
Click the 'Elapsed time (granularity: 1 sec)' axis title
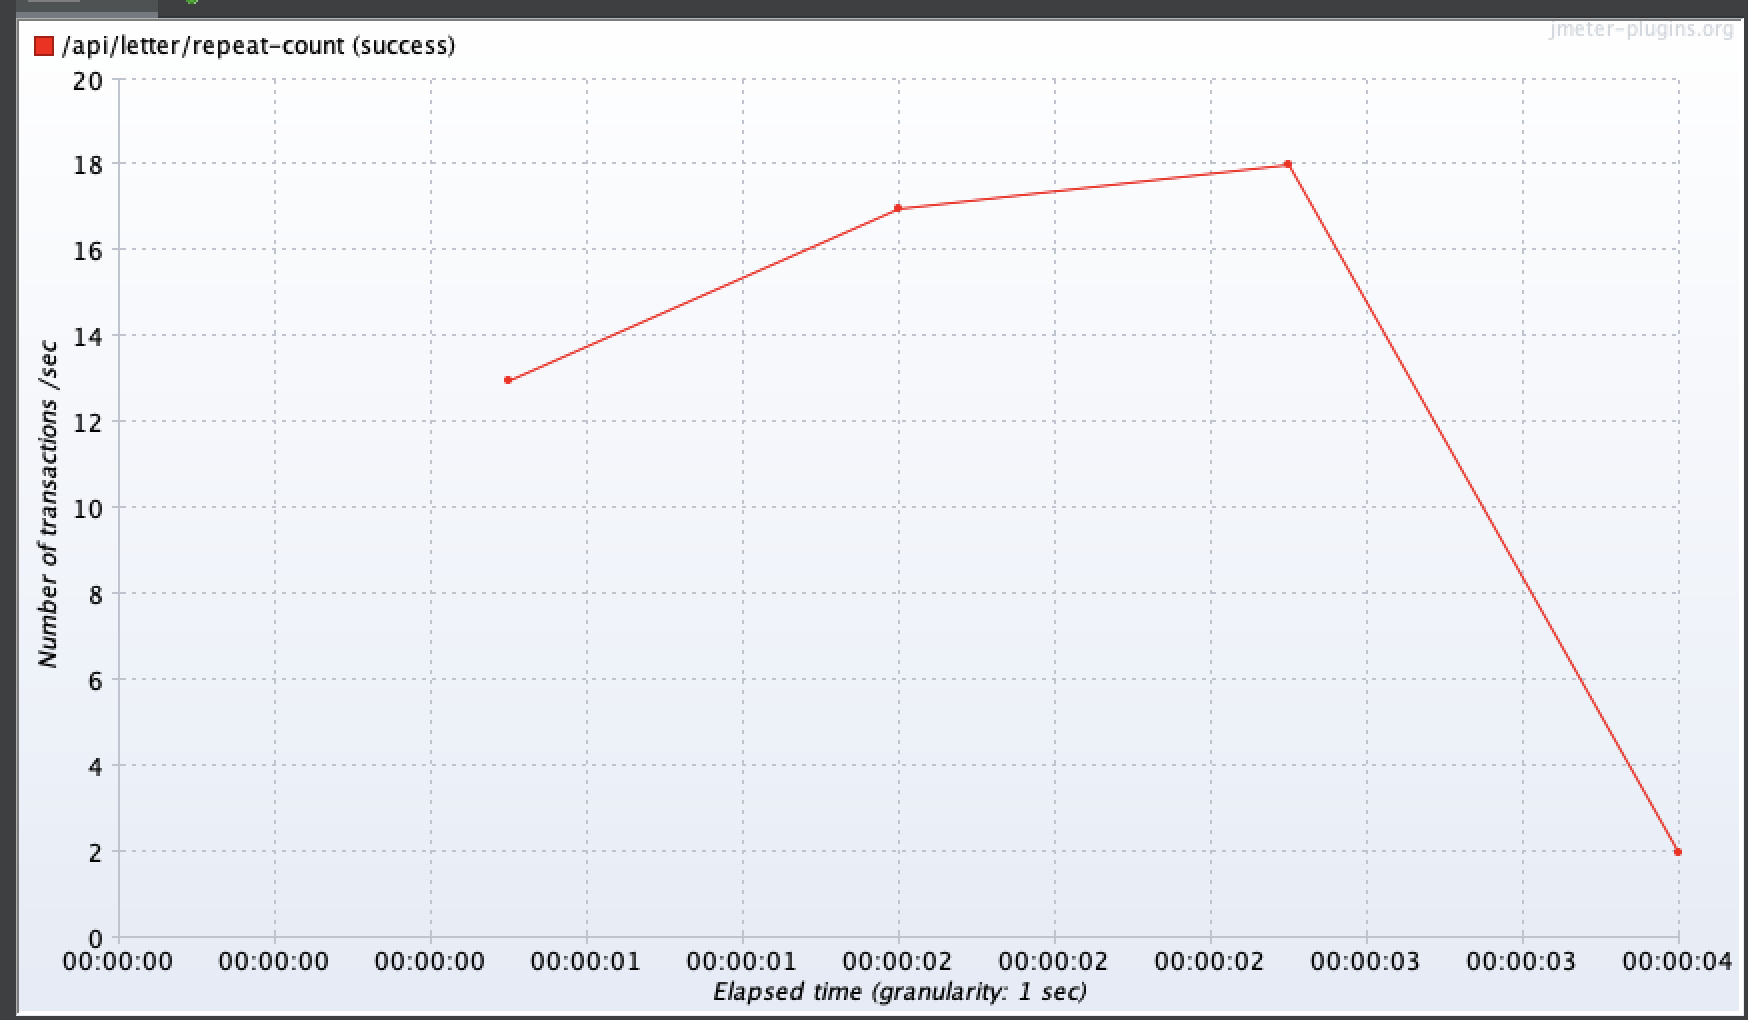point(900,992)
